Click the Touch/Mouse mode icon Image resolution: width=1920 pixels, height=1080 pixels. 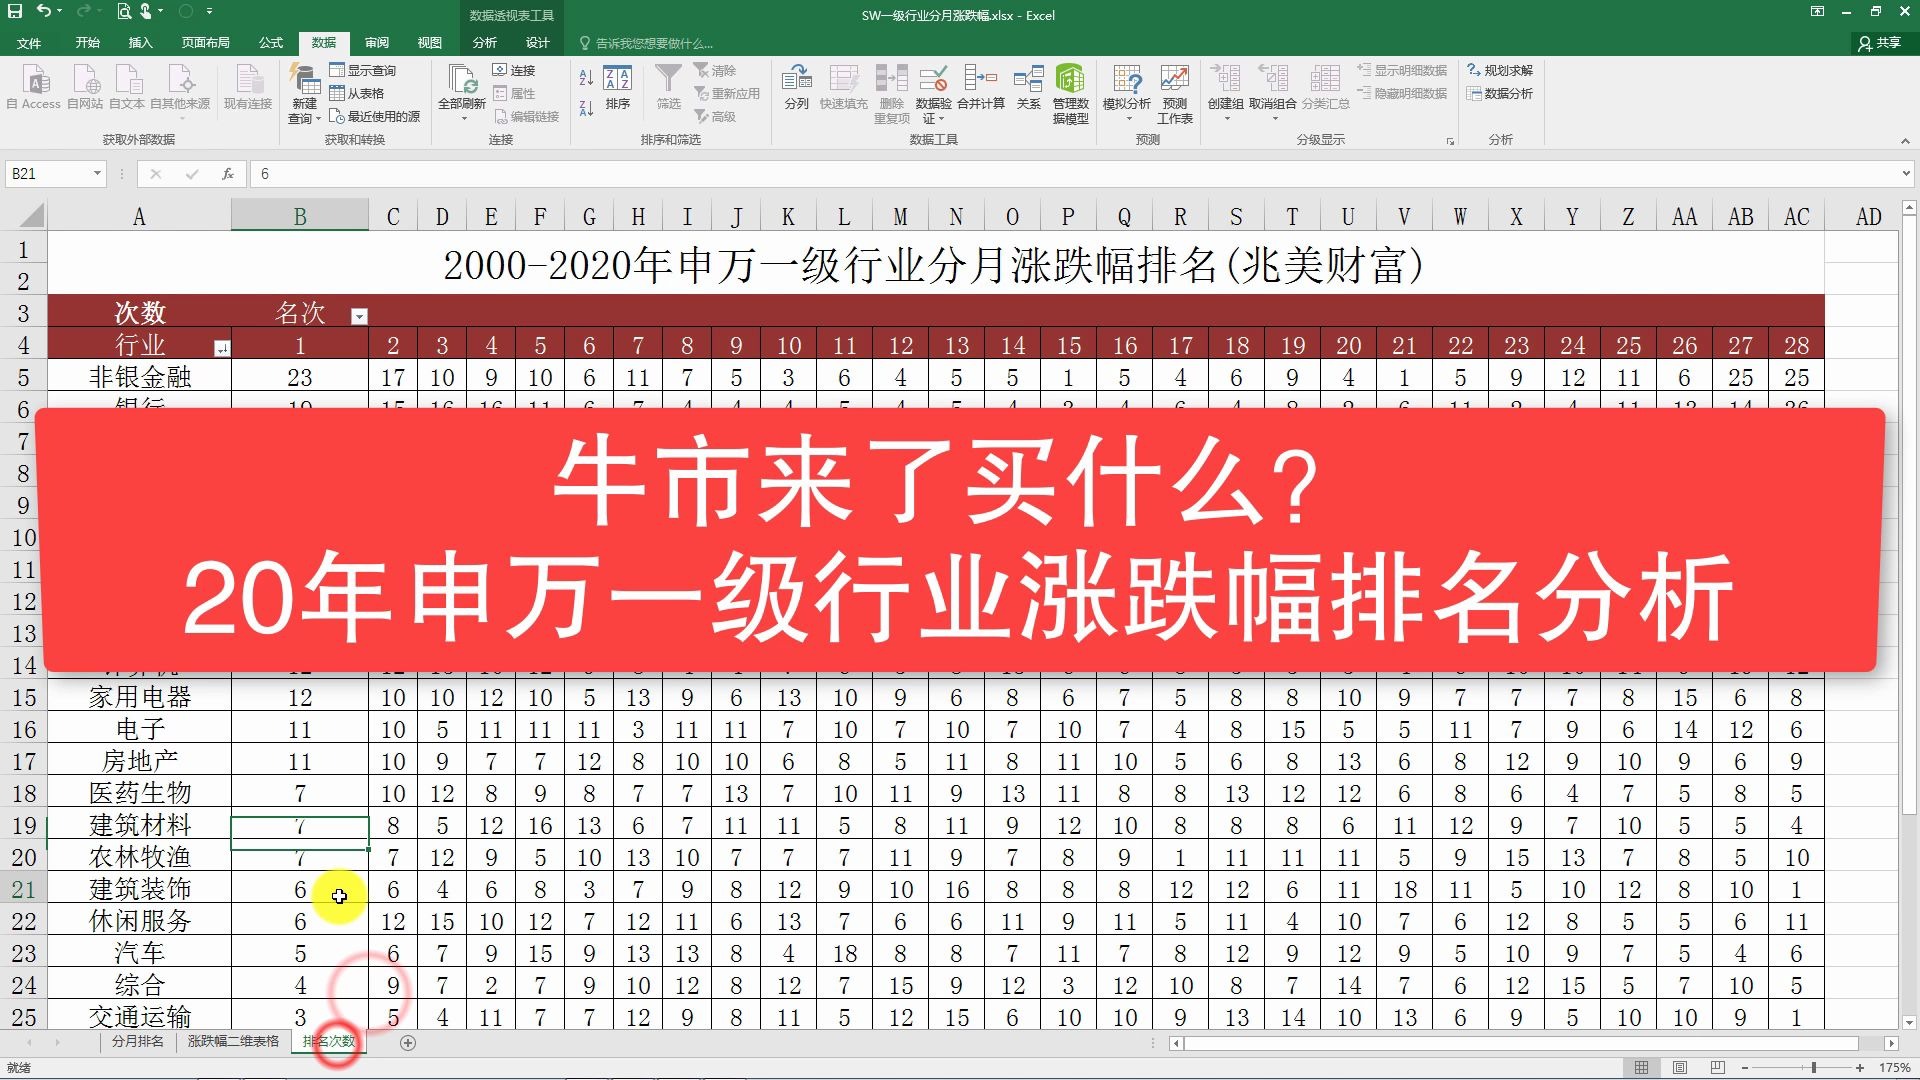point(147,12)
